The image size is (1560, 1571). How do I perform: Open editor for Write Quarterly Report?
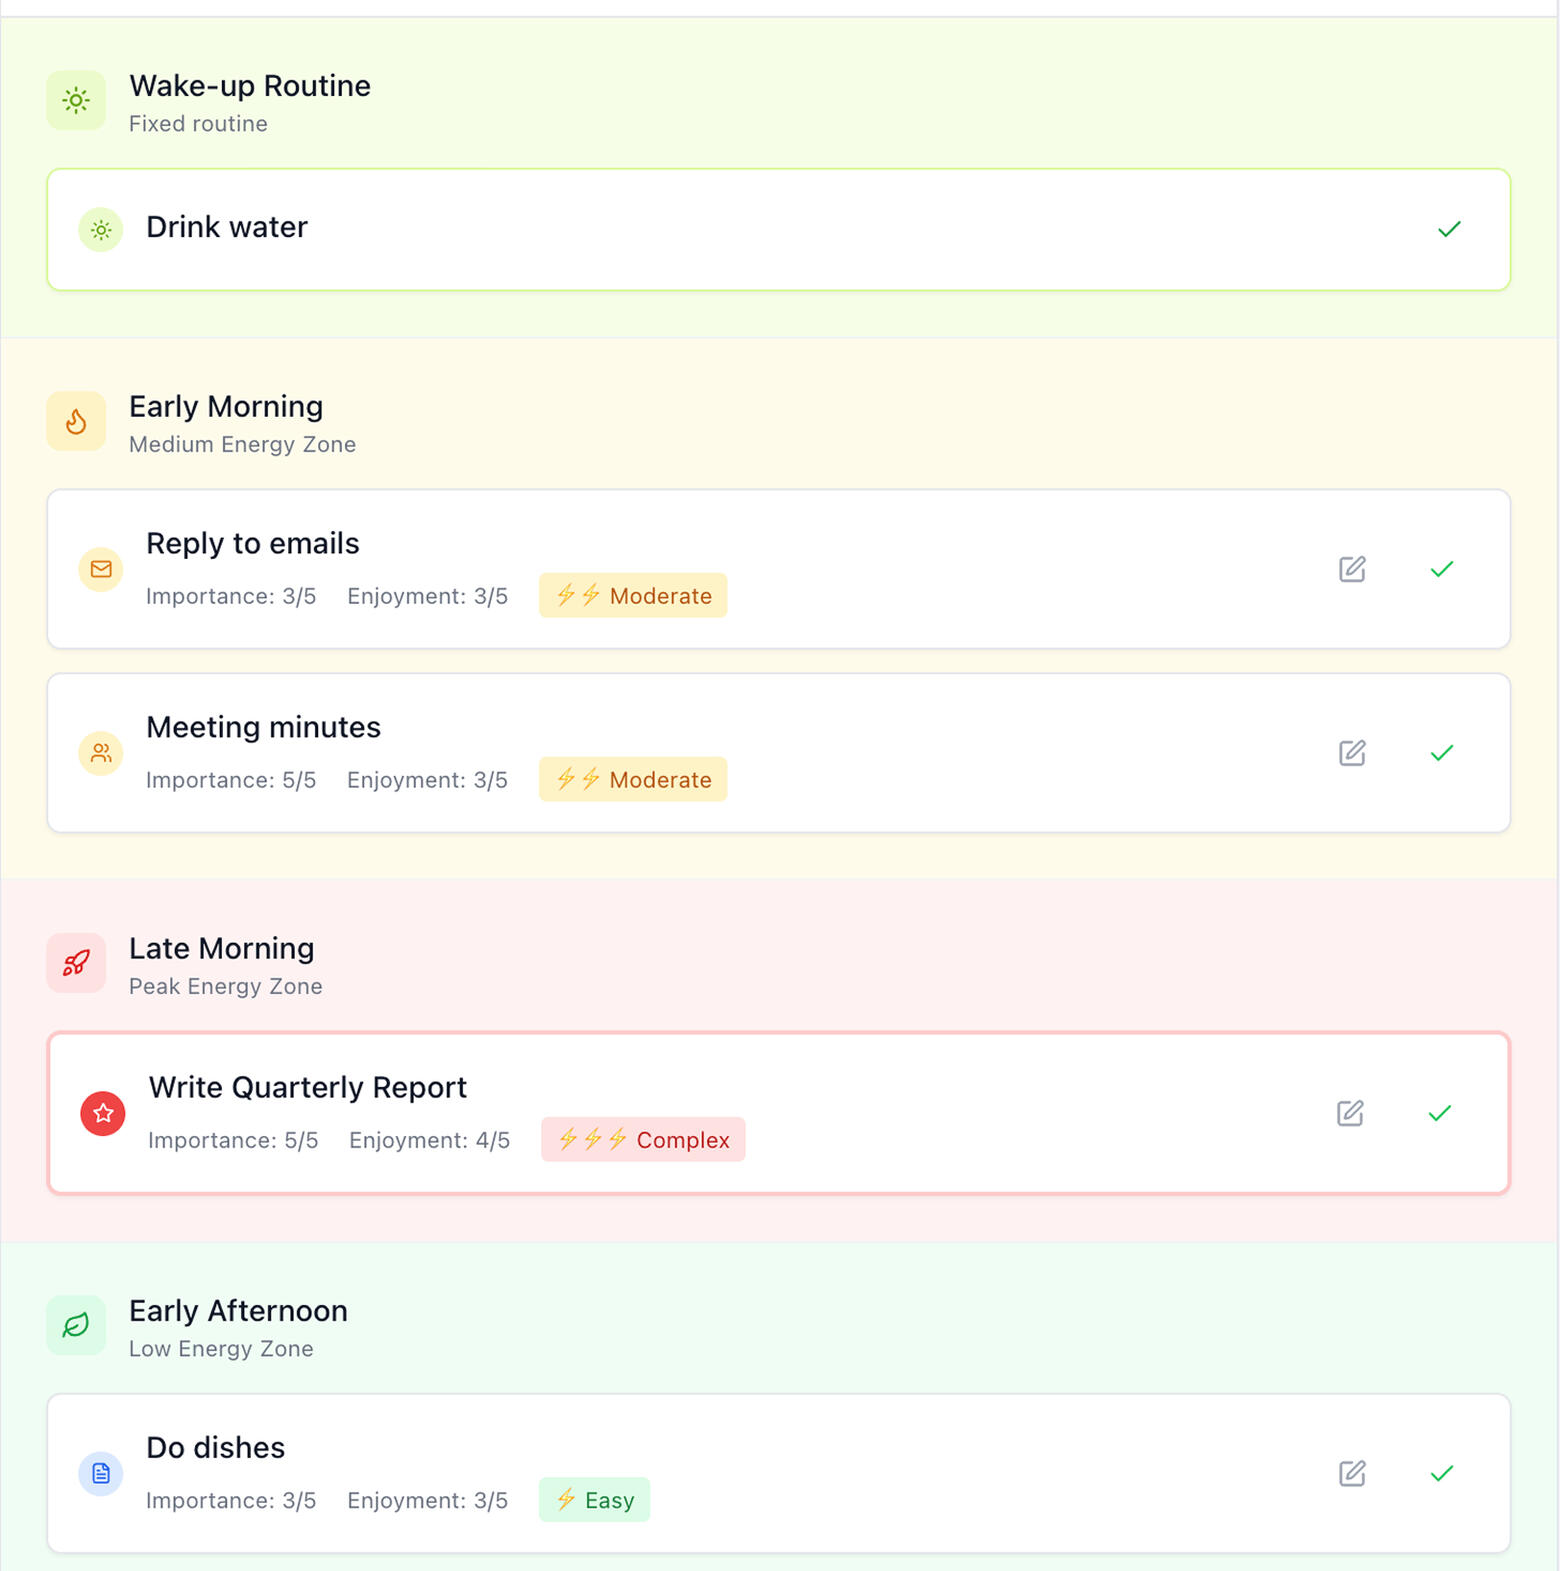pos(1350,1113)
